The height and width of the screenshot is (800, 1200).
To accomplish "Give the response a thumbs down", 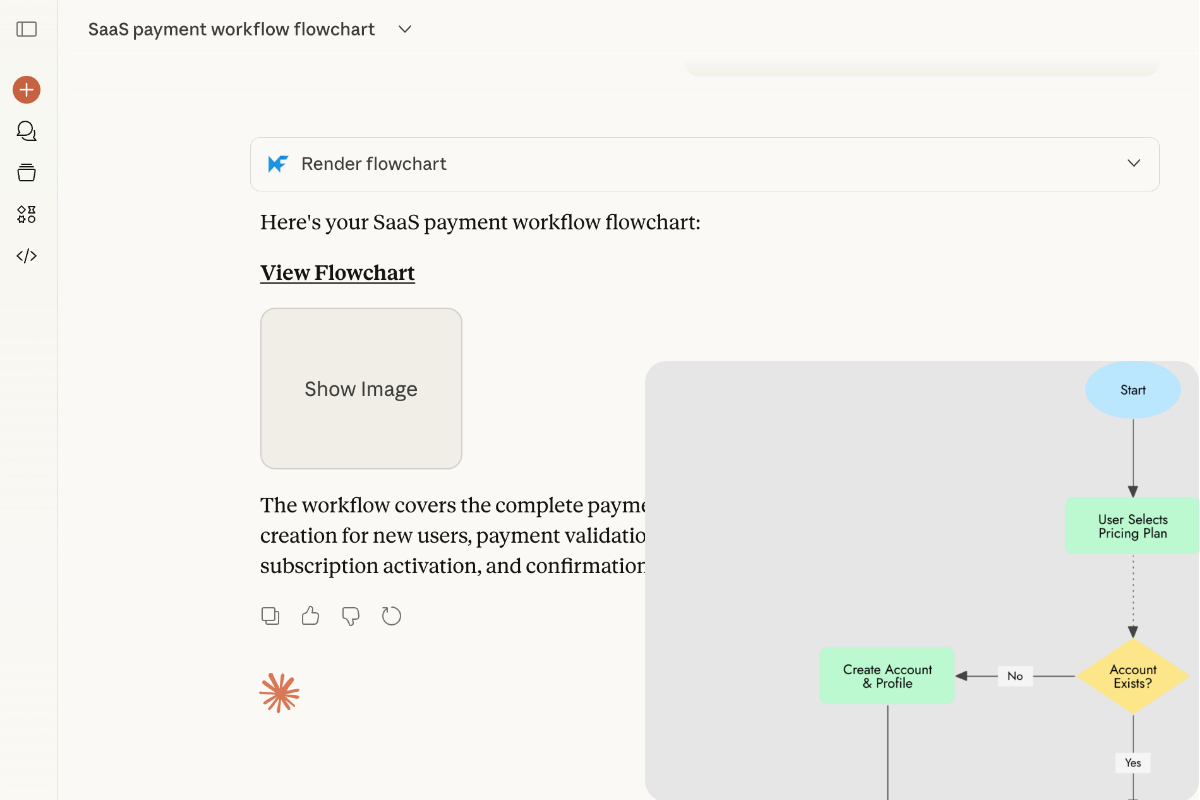I will tap(351, 616).
